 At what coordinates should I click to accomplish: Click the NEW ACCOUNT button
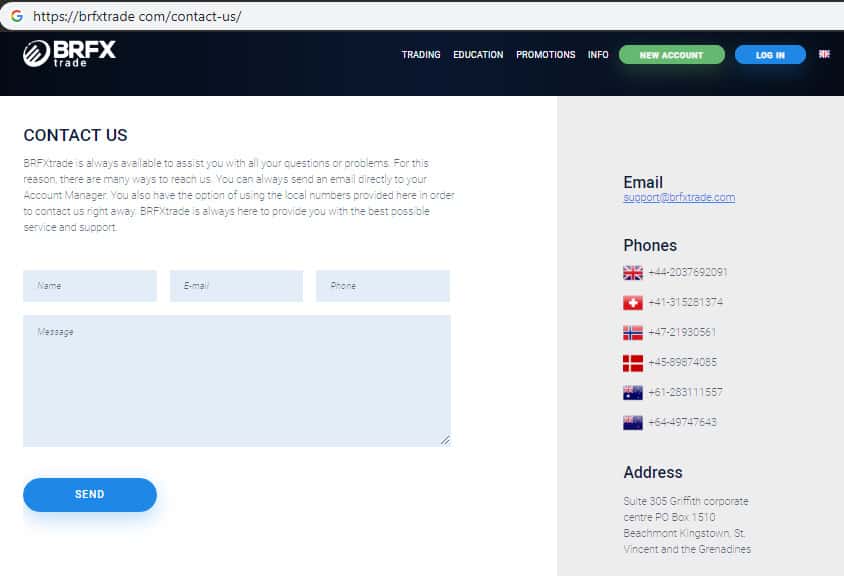pos(672,55)
